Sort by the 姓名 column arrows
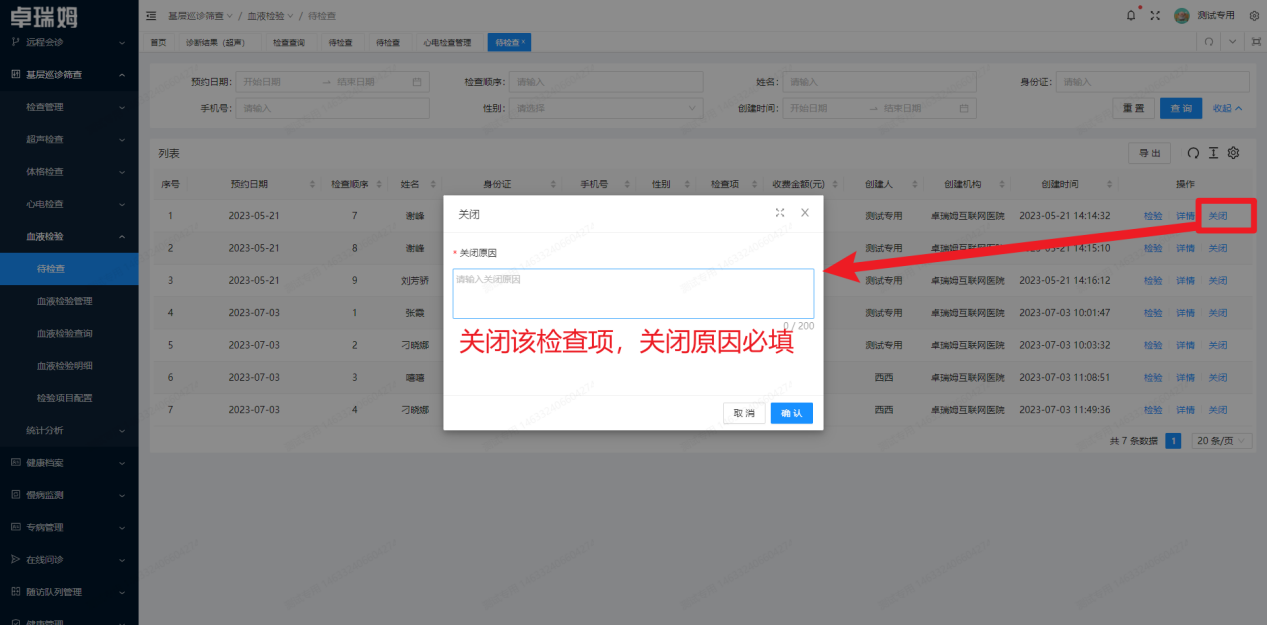This screenshot has height=625, width=1267. pyautogui.click(x=432, y=185)
